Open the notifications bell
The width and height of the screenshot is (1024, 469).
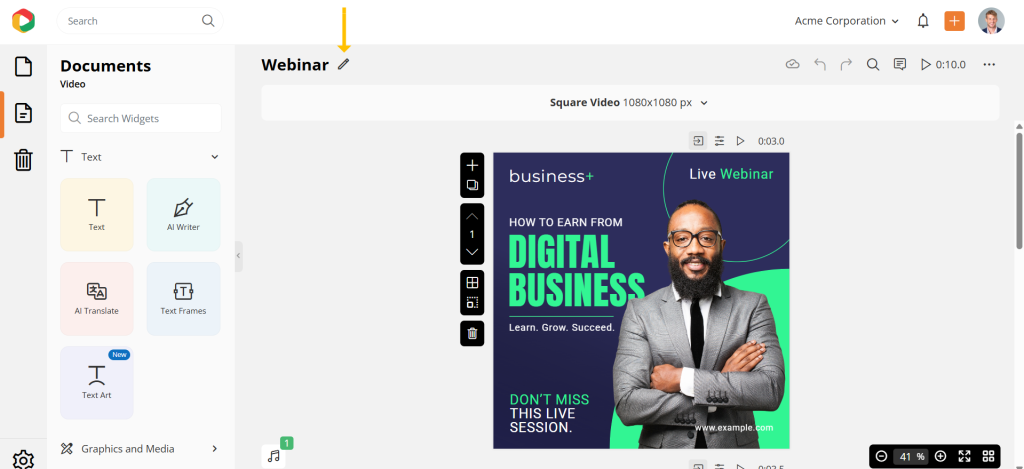pyautogui.click(x=923, y=21)
